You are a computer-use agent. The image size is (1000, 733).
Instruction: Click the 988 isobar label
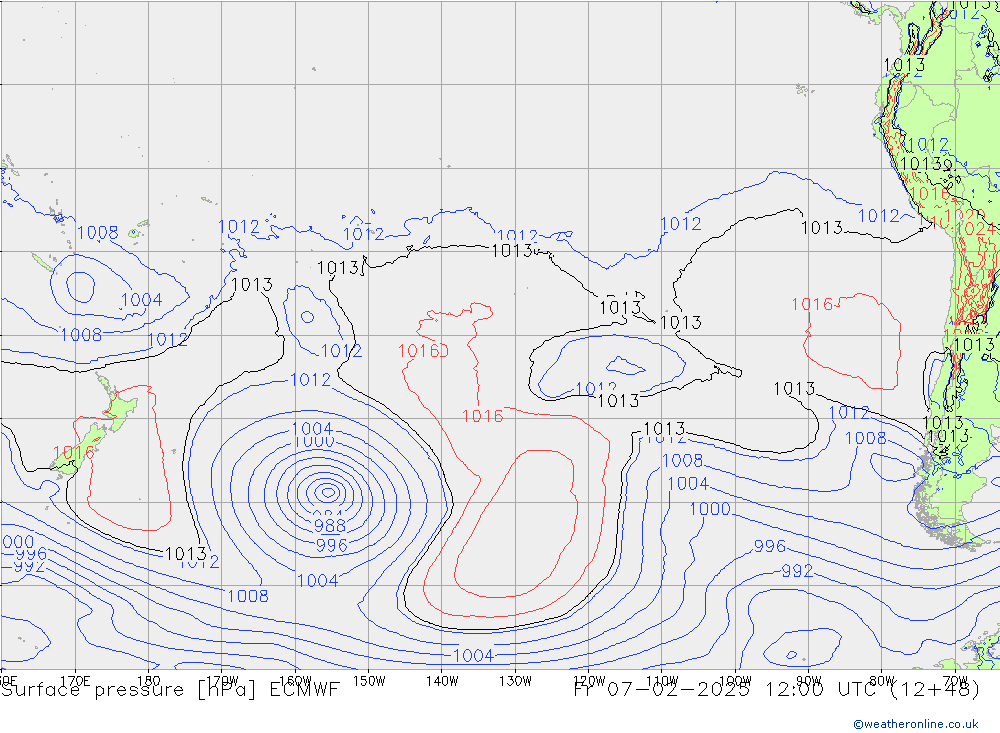coord(330,526)
